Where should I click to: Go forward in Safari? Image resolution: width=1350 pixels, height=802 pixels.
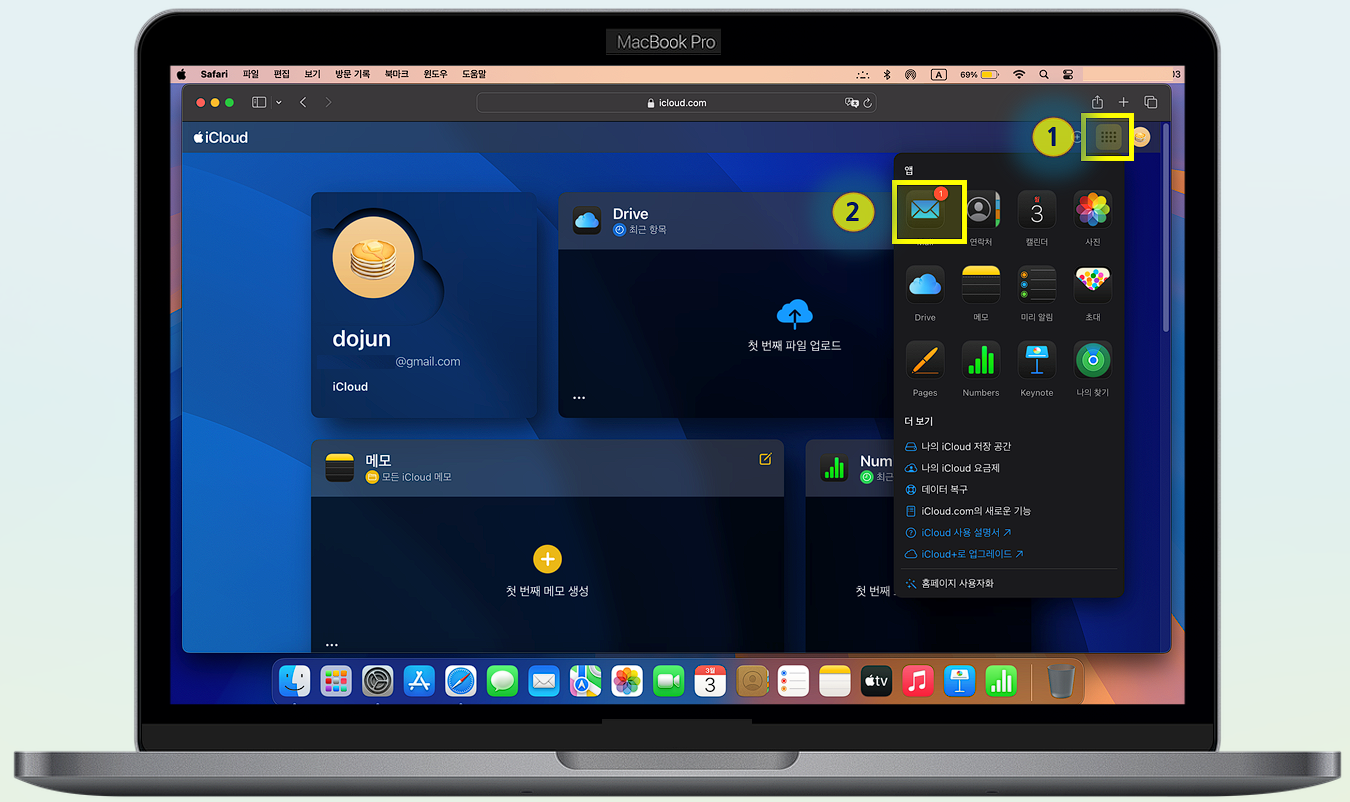click(328, 102)
